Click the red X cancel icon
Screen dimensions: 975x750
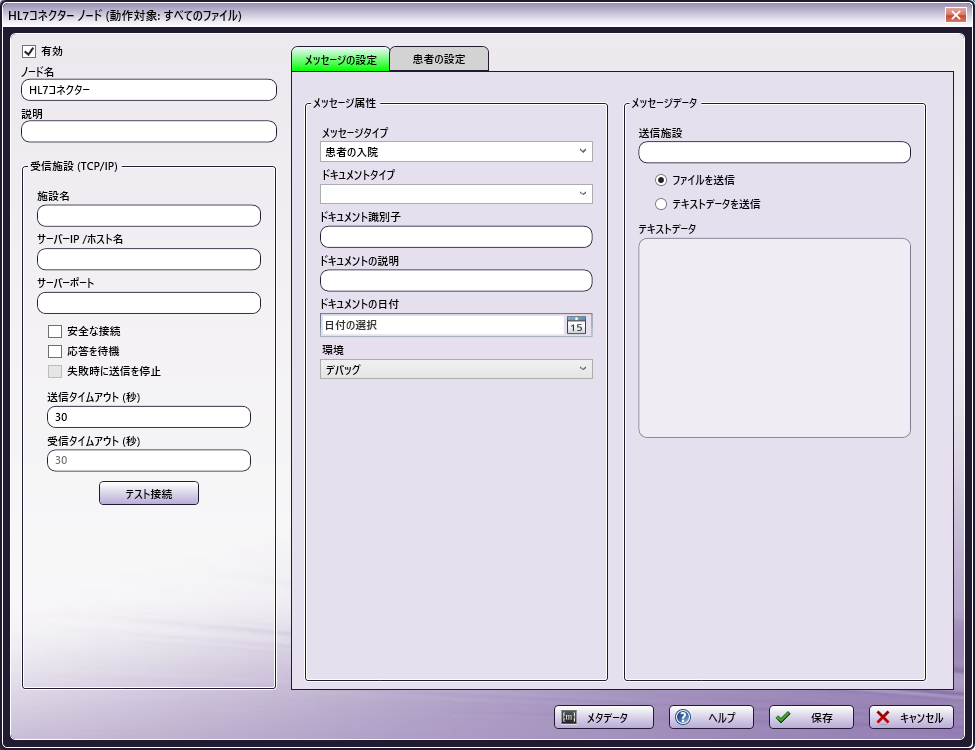[882, 717]
